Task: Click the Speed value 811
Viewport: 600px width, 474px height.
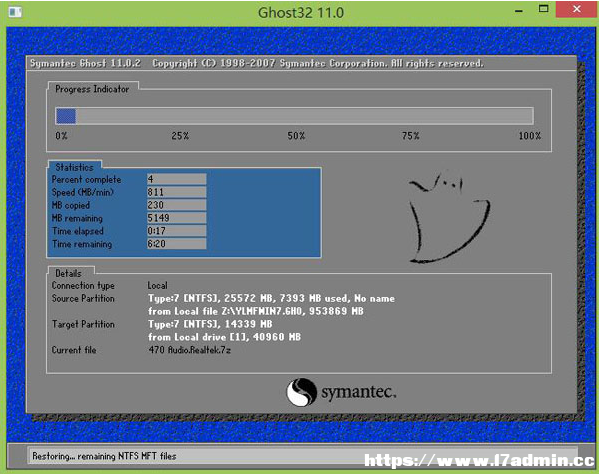Action: tap(176, 192)
